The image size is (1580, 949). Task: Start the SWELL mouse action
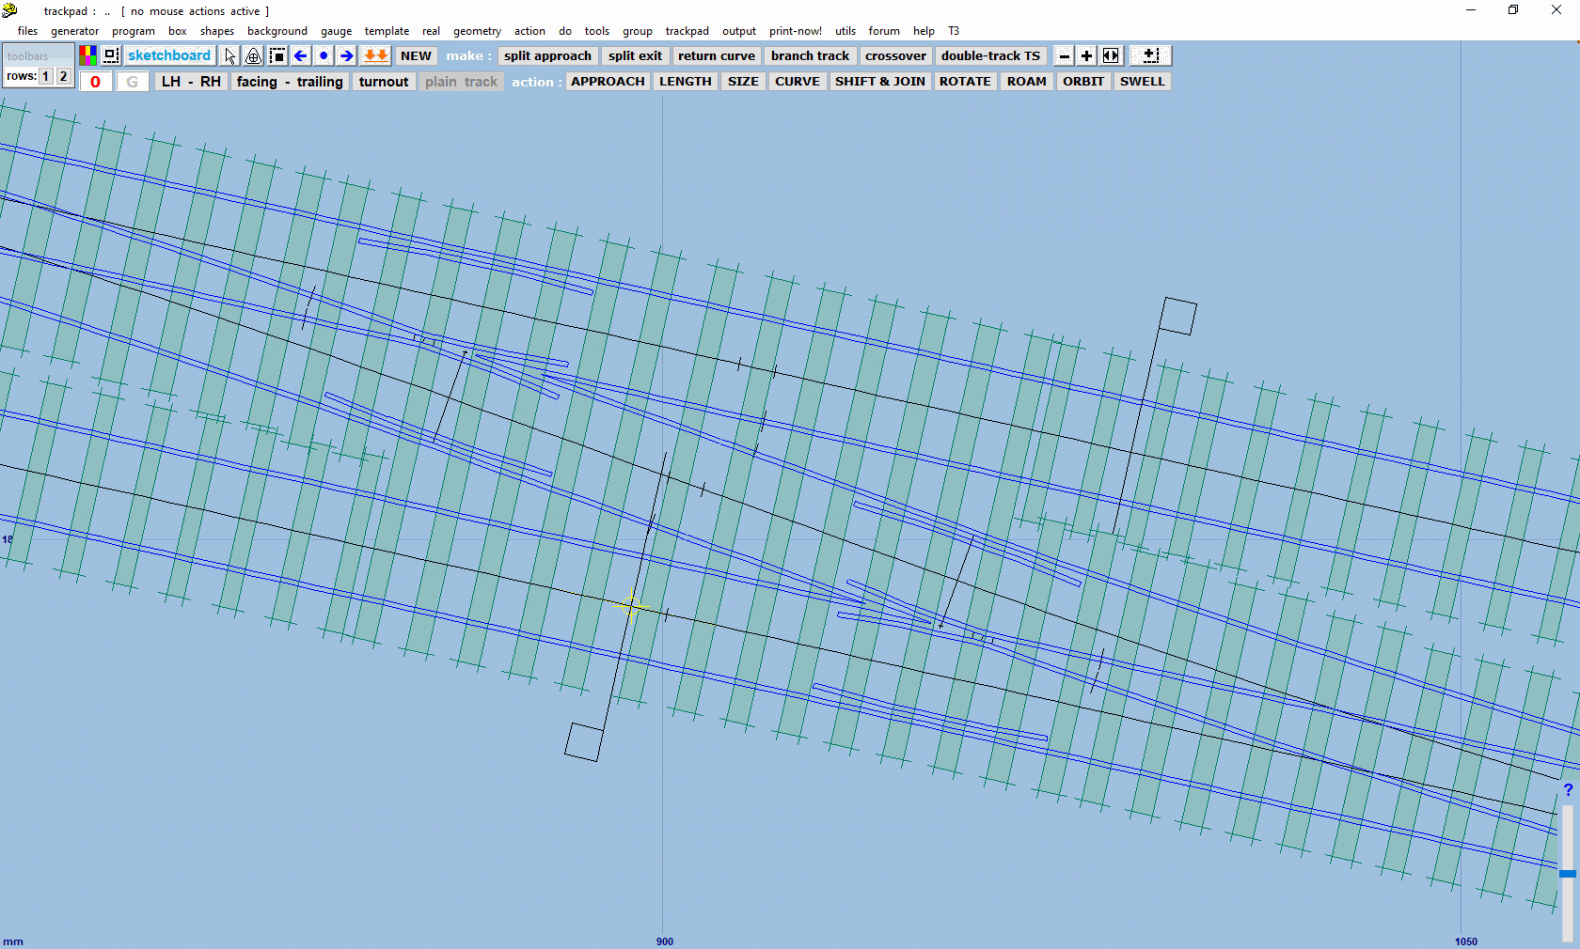[x=1142, y=82]
